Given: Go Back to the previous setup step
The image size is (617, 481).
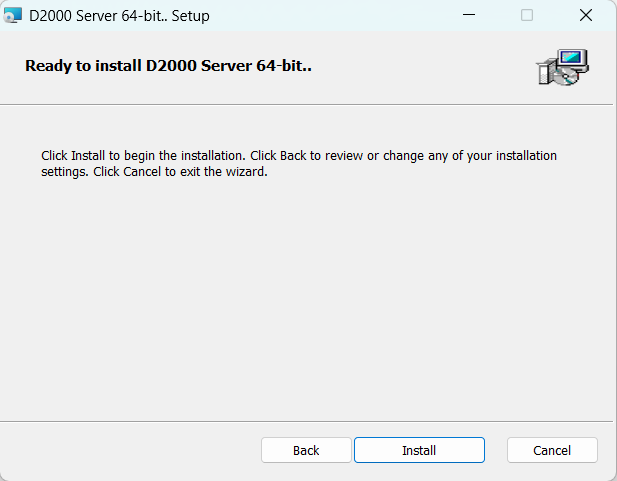Looking at the screenshot, I should 306,450.
